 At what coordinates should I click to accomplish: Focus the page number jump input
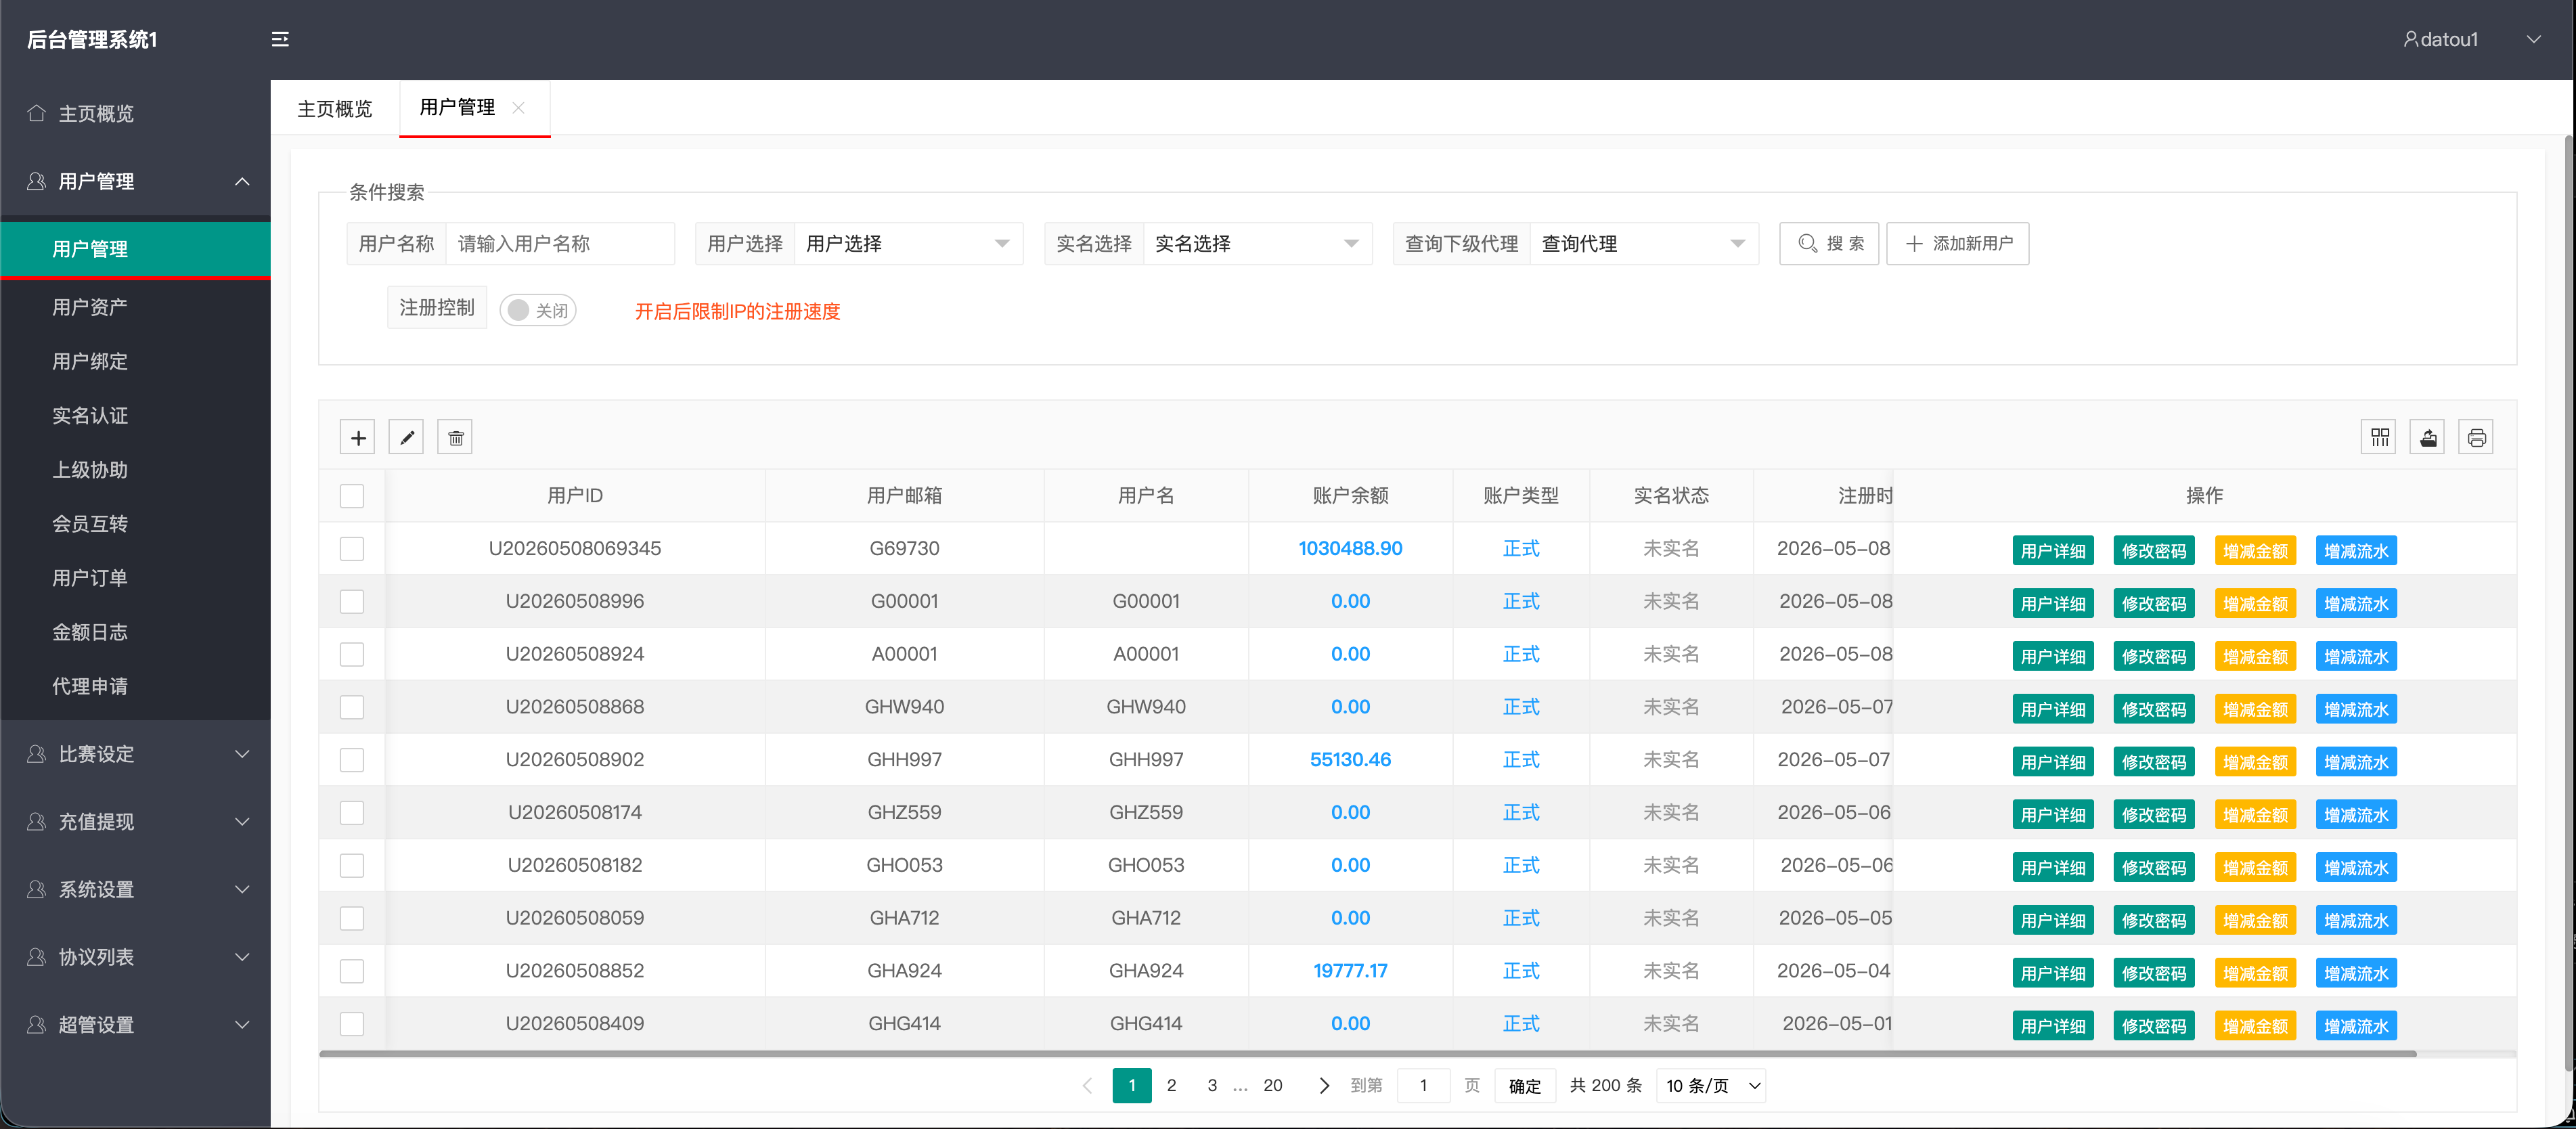1423,1086
